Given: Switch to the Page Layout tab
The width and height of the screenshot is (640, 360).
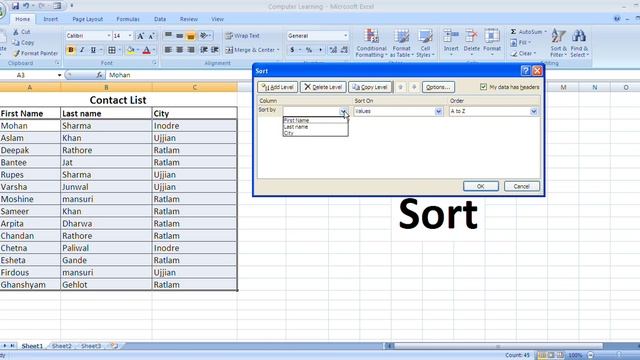Looking at the screenshot, I should click(x=87, y=19).
